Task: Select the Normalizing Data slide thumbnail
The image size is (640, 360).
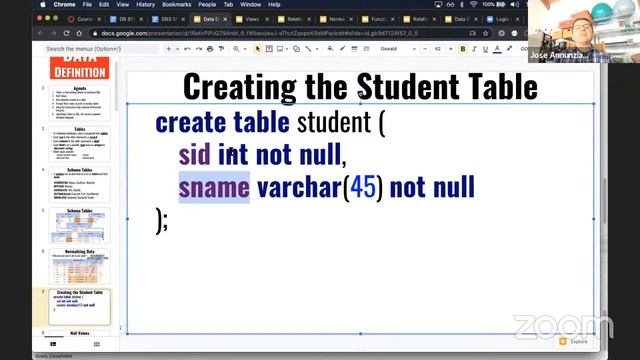Action: point(80,266)
